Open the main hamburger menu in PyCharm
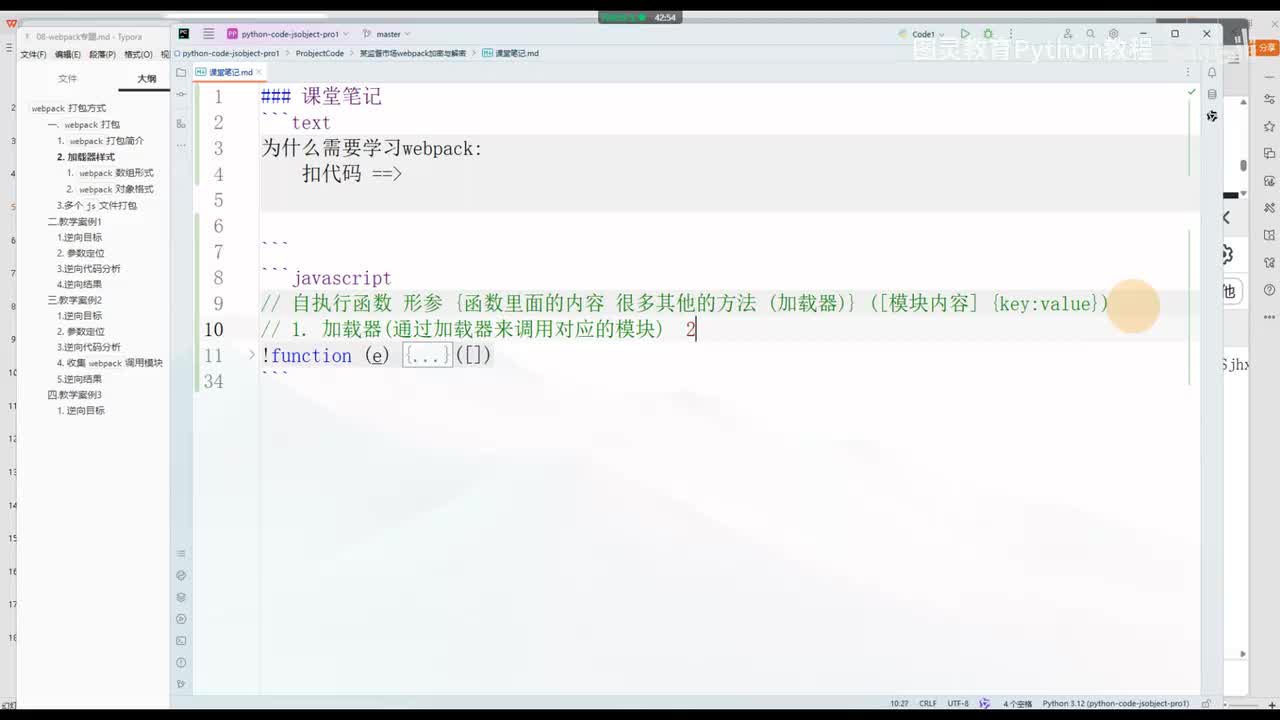The image size is (1280, 720). (x=208, y=34)
